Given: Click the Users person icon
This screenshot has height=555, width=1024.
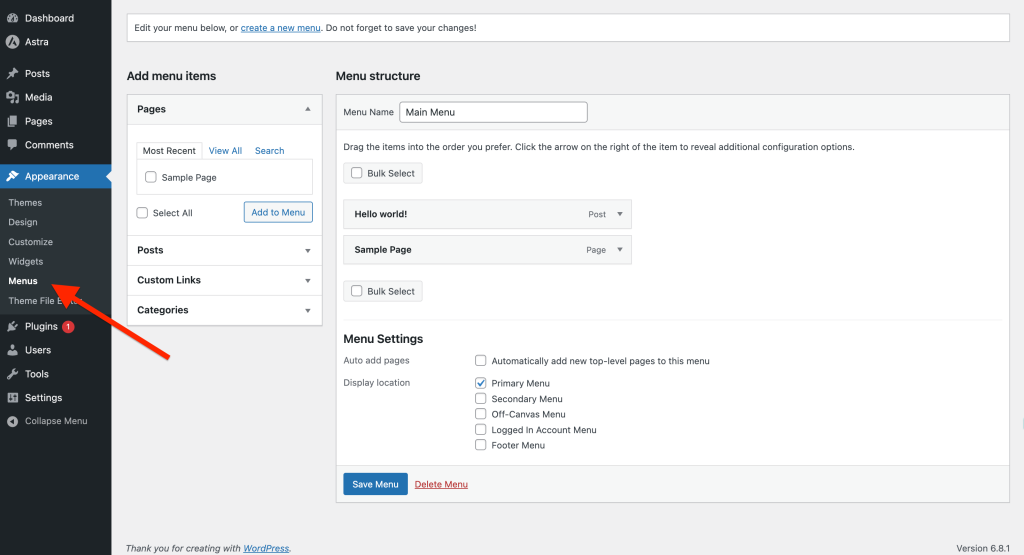Looking at the screenshot, I should [12, 351].
